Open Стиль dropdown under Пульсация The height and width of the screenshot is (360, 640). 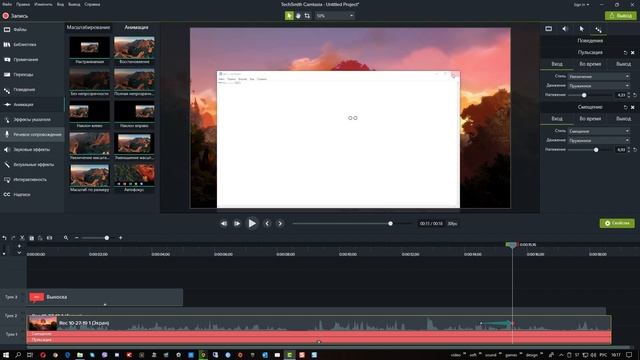click(599, 76)
